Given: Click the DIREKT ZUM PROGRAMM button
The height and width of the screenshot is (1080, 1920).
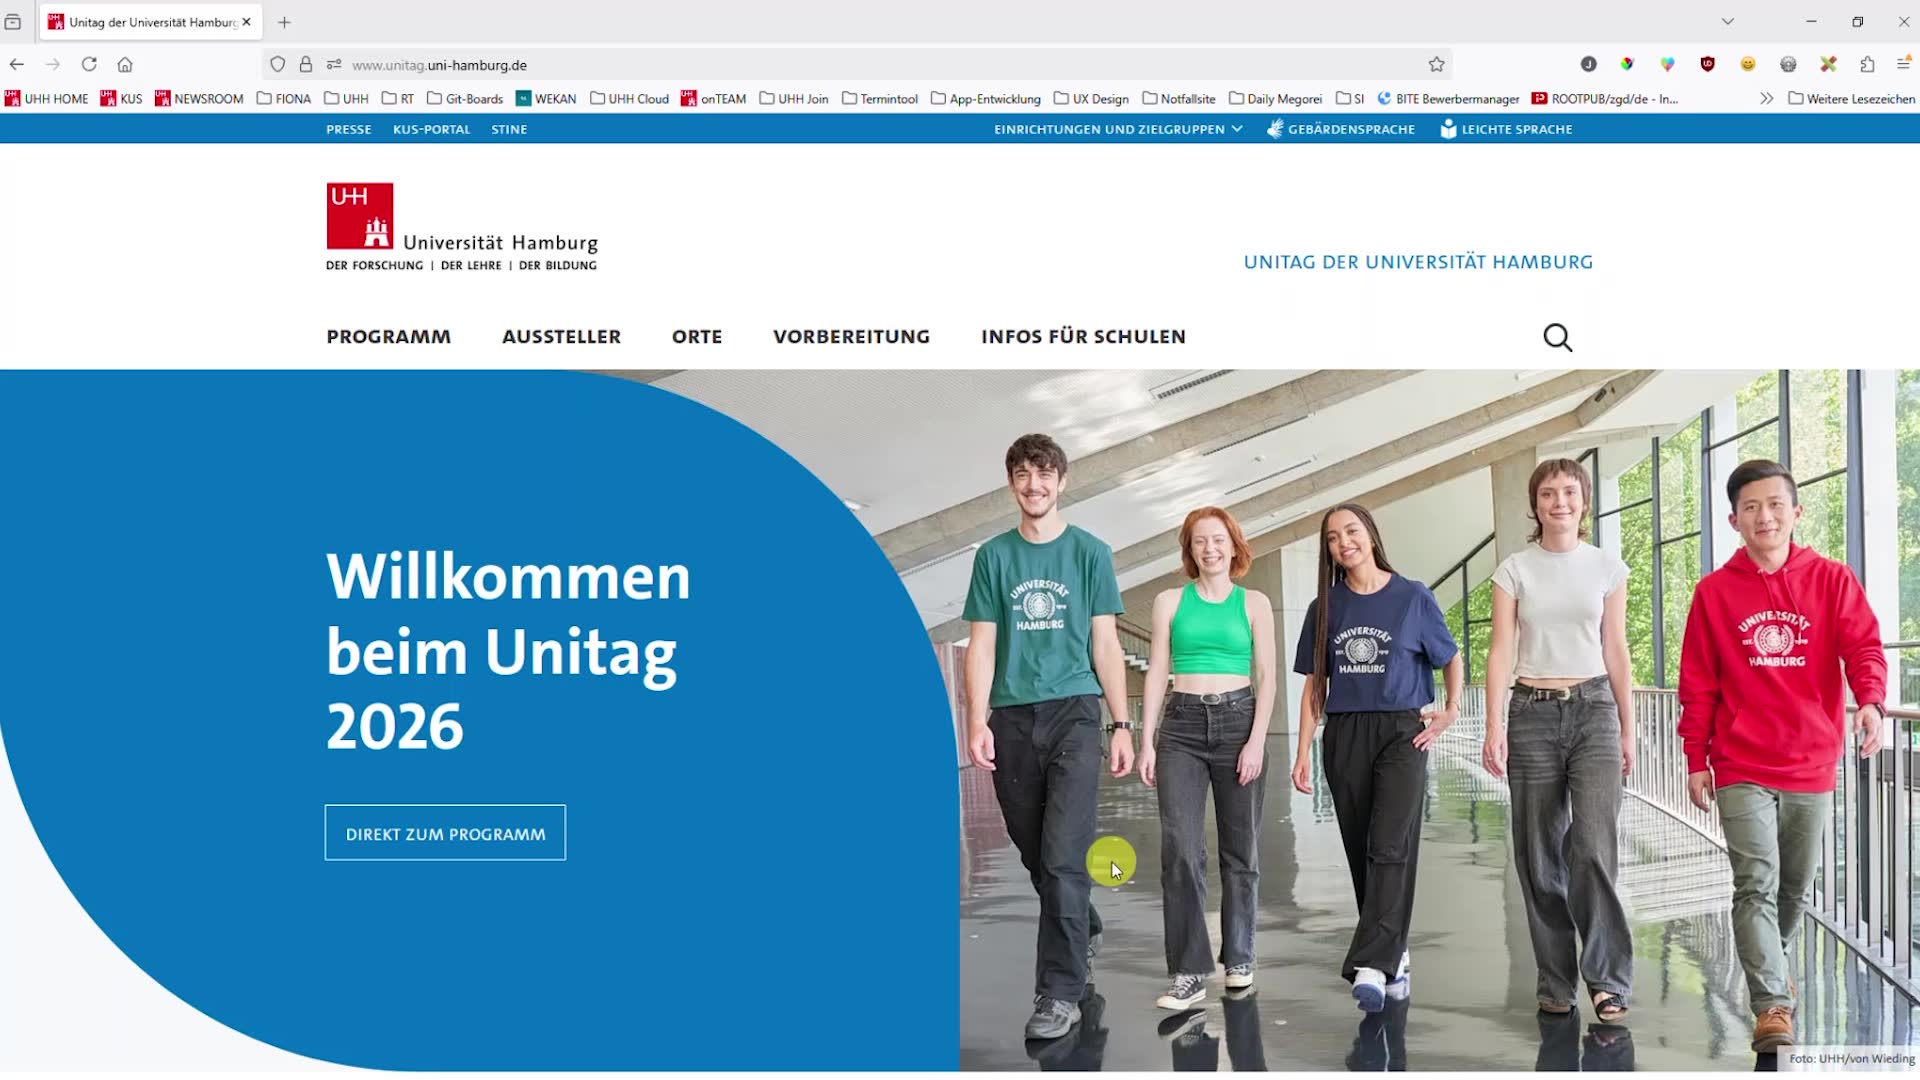Looking at the screenshot, I should coord(444,833).
